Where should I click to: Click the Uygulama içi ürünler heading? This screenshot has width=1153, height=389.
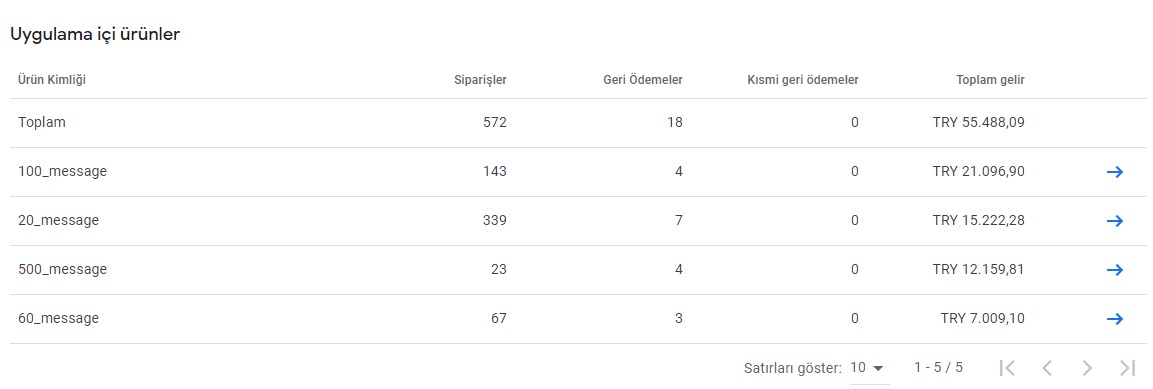click(95, 35)
